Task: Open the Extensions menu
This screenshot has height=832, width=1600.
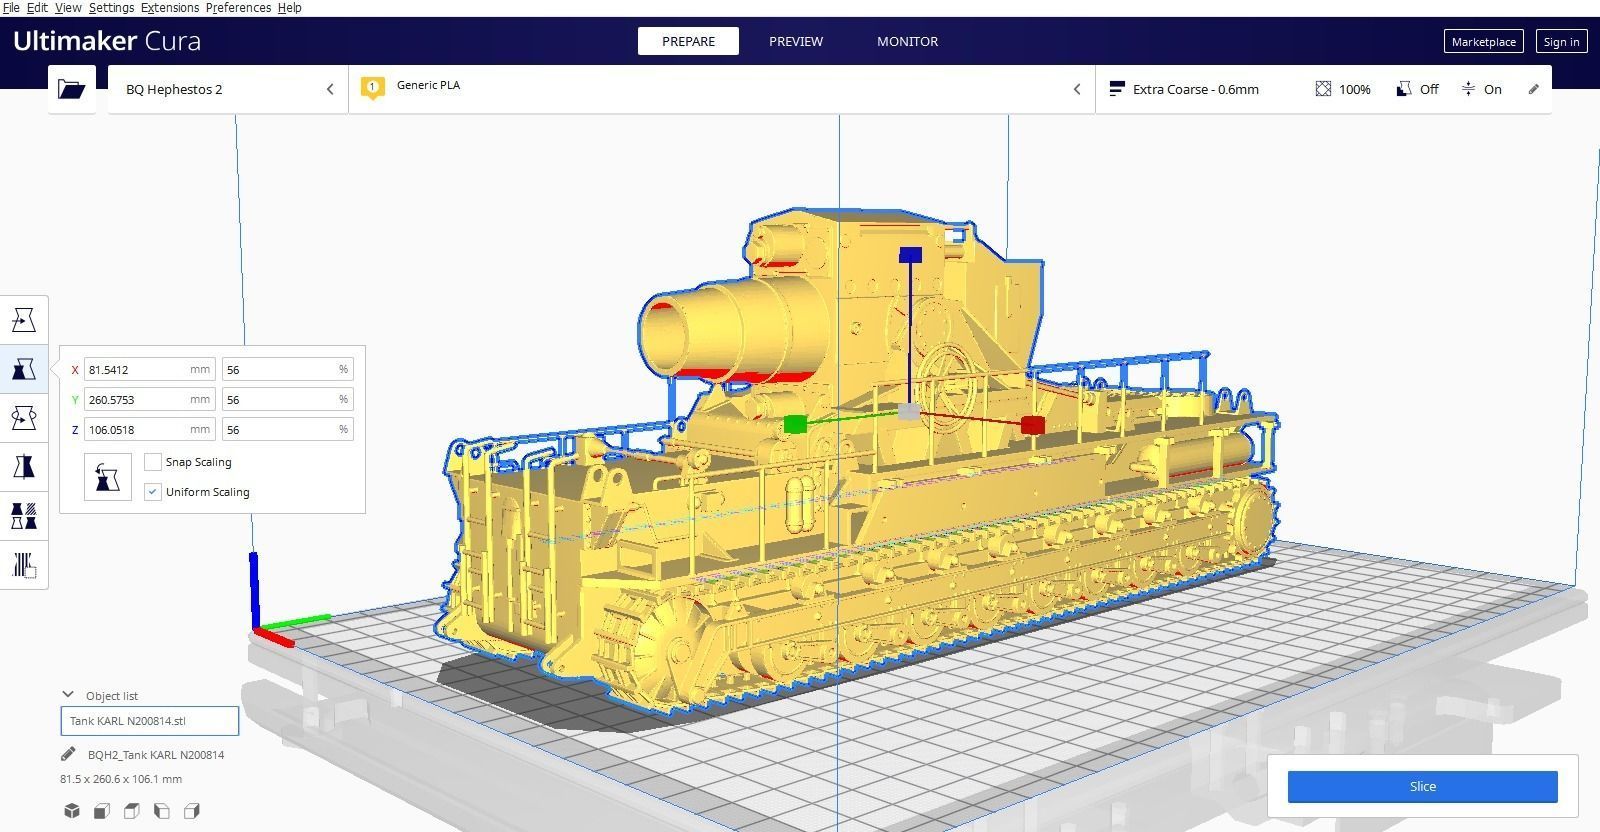Action: click(169, 7)
